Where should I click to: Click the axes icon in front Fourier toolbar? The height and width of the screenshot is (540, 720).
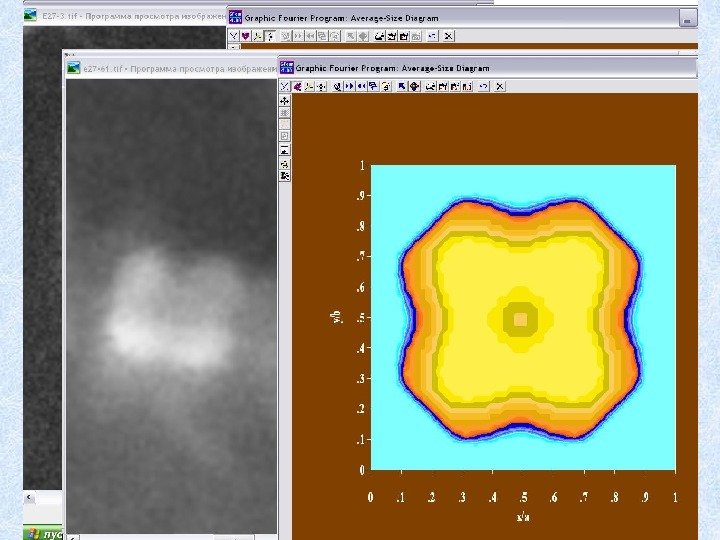pos(309,86)
